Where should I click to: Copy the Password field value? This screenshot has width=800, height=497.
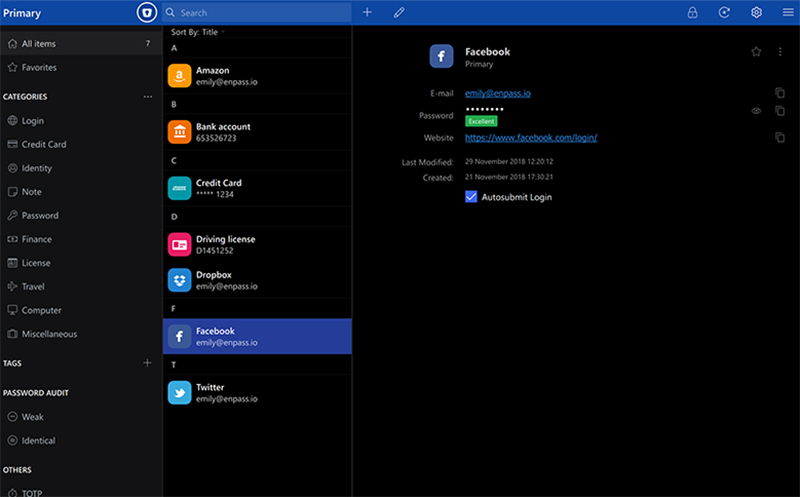click(x=780, y=111)
